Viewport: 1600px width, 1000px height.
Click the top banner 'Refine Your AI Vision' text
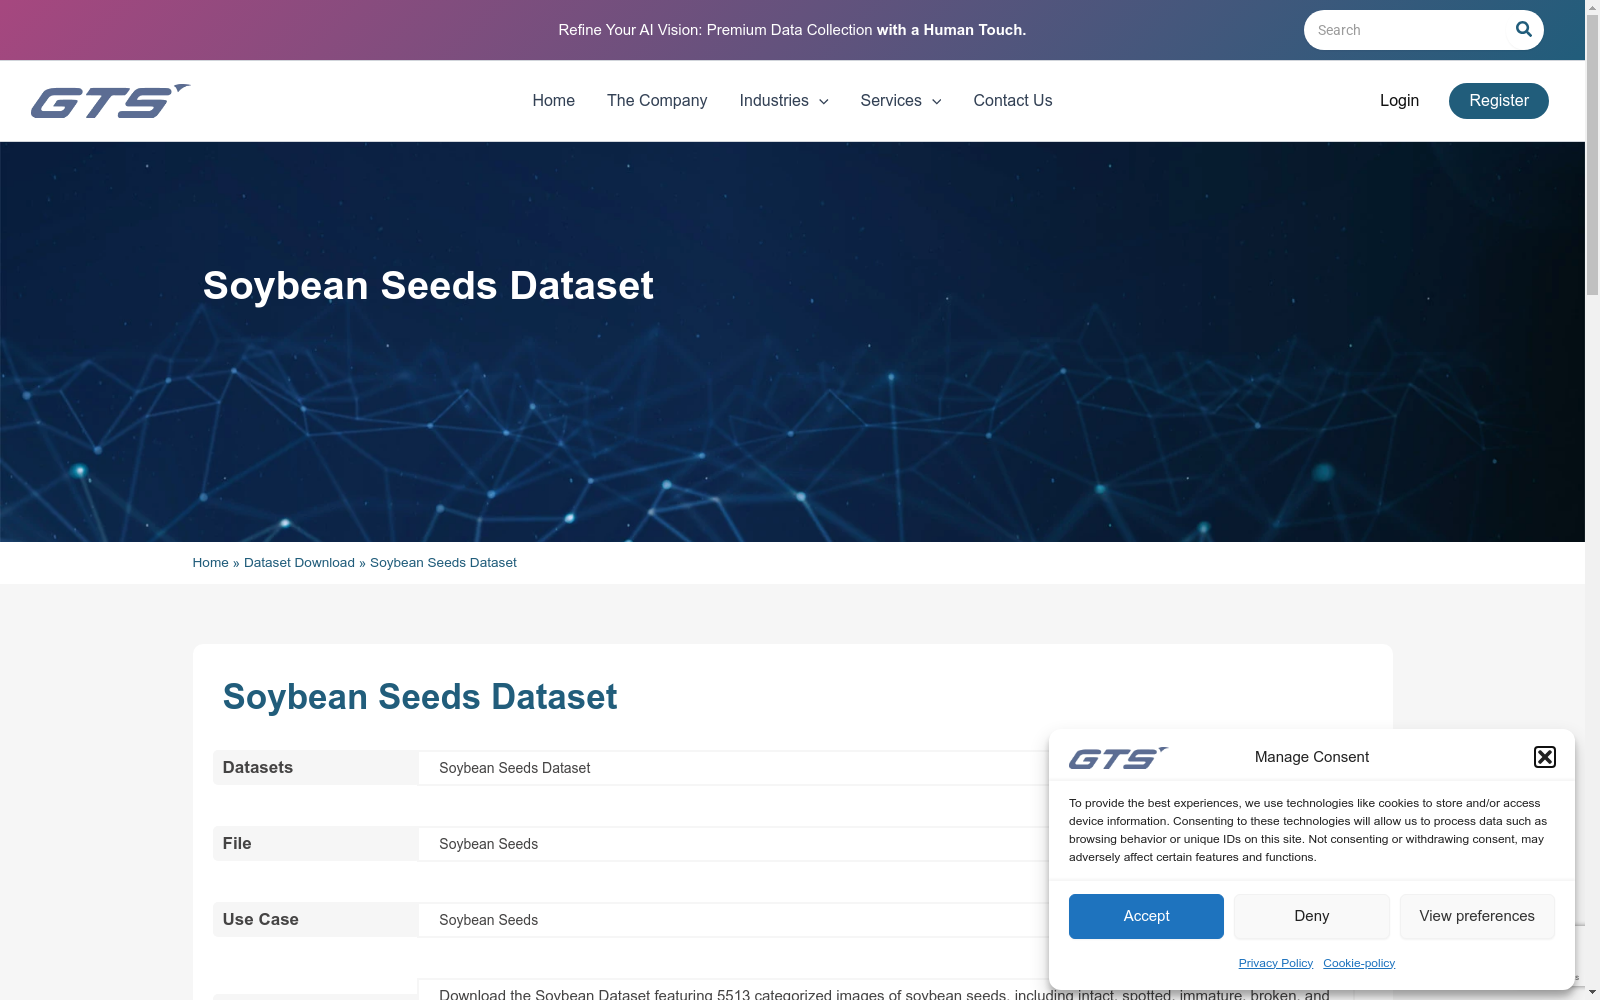click(792, 30)
